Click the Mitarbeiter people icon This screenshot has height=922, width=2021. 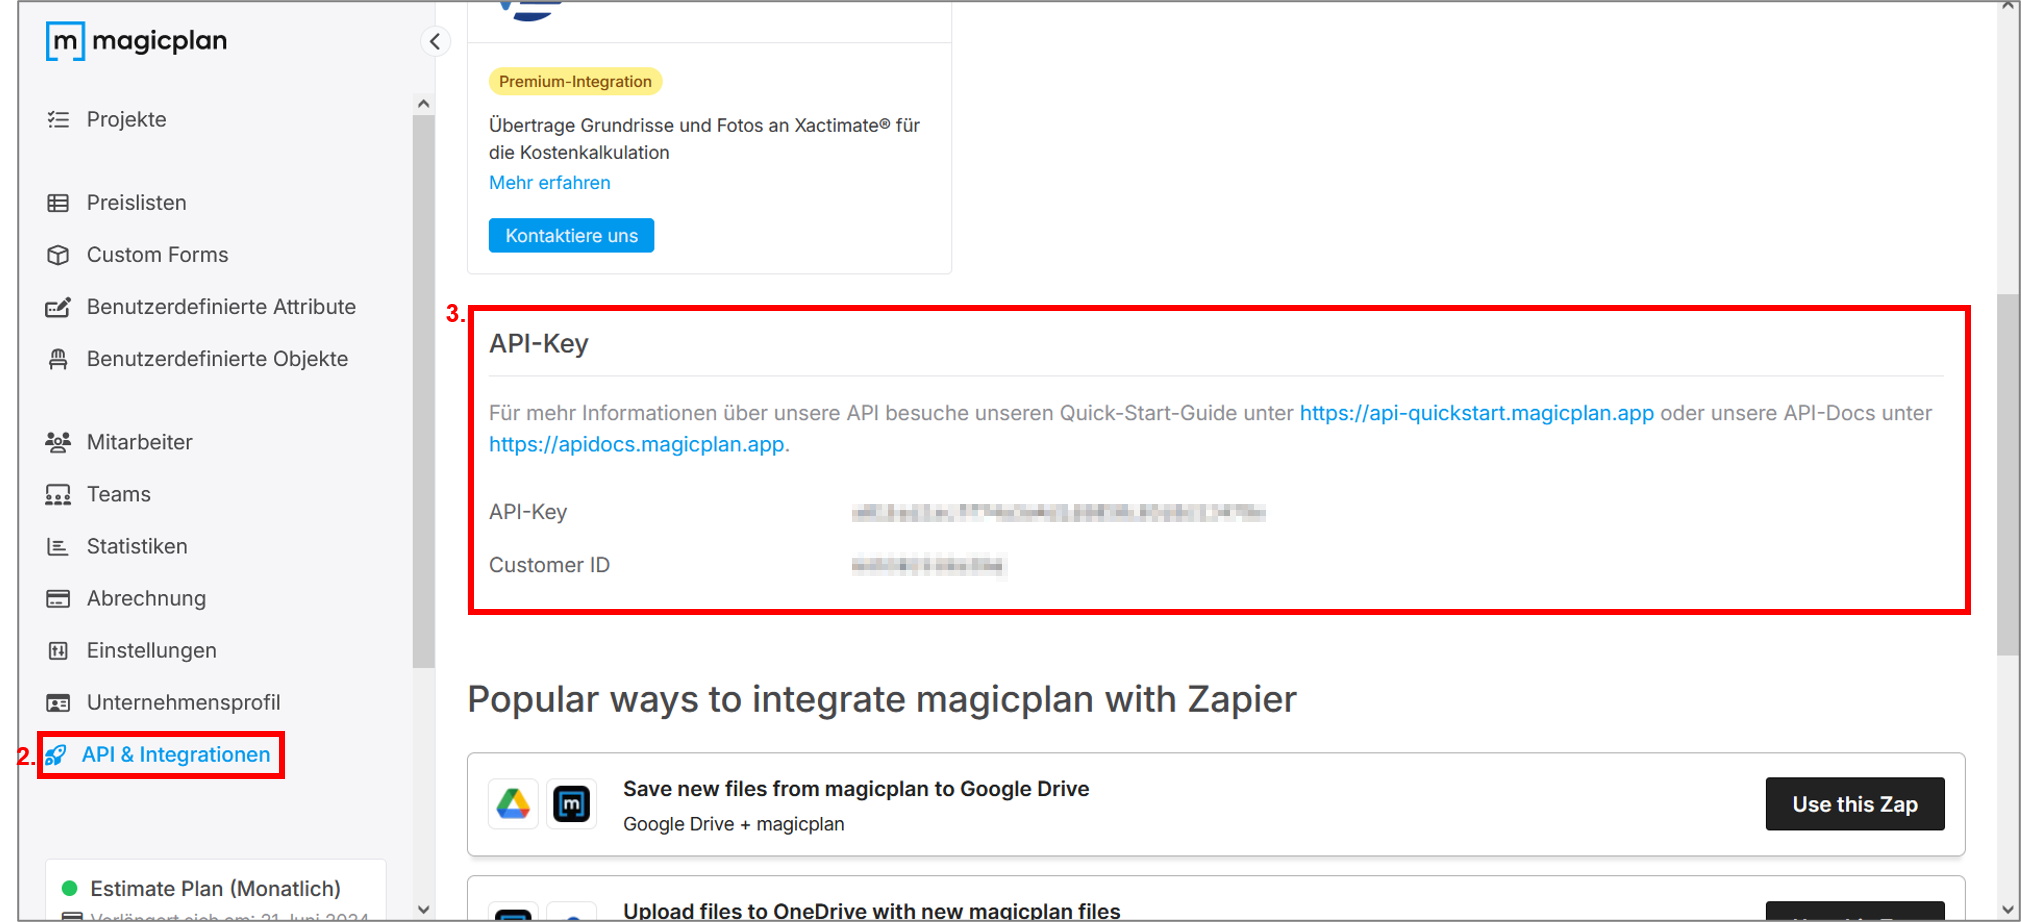[x=58, y=442]
